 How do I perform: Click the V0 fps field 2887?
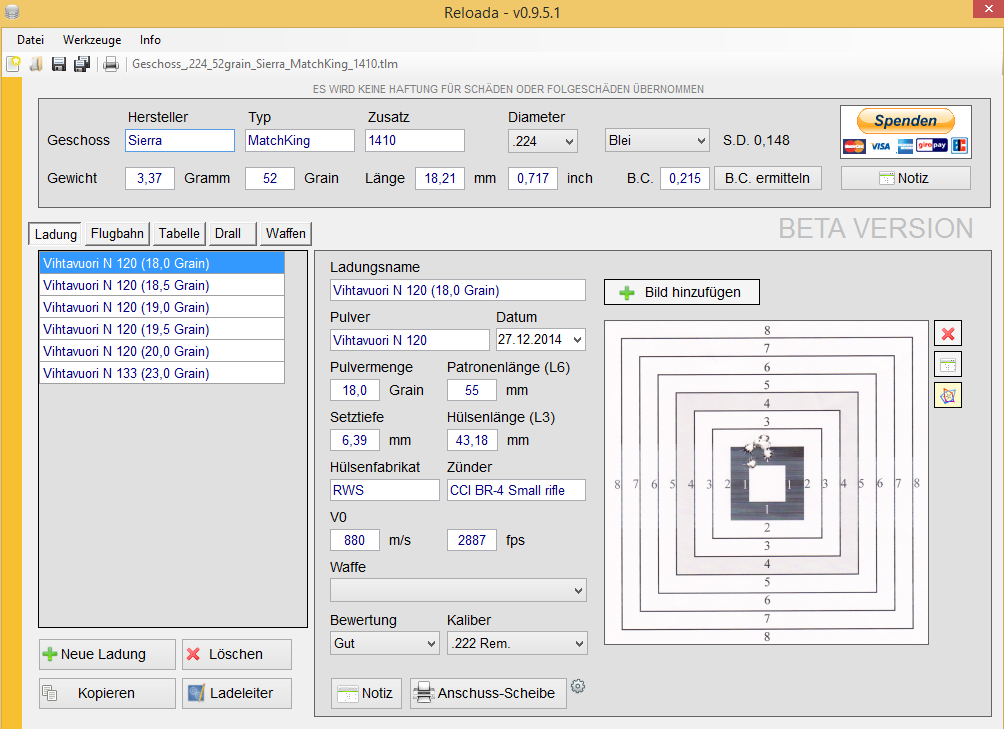[472, 540]
